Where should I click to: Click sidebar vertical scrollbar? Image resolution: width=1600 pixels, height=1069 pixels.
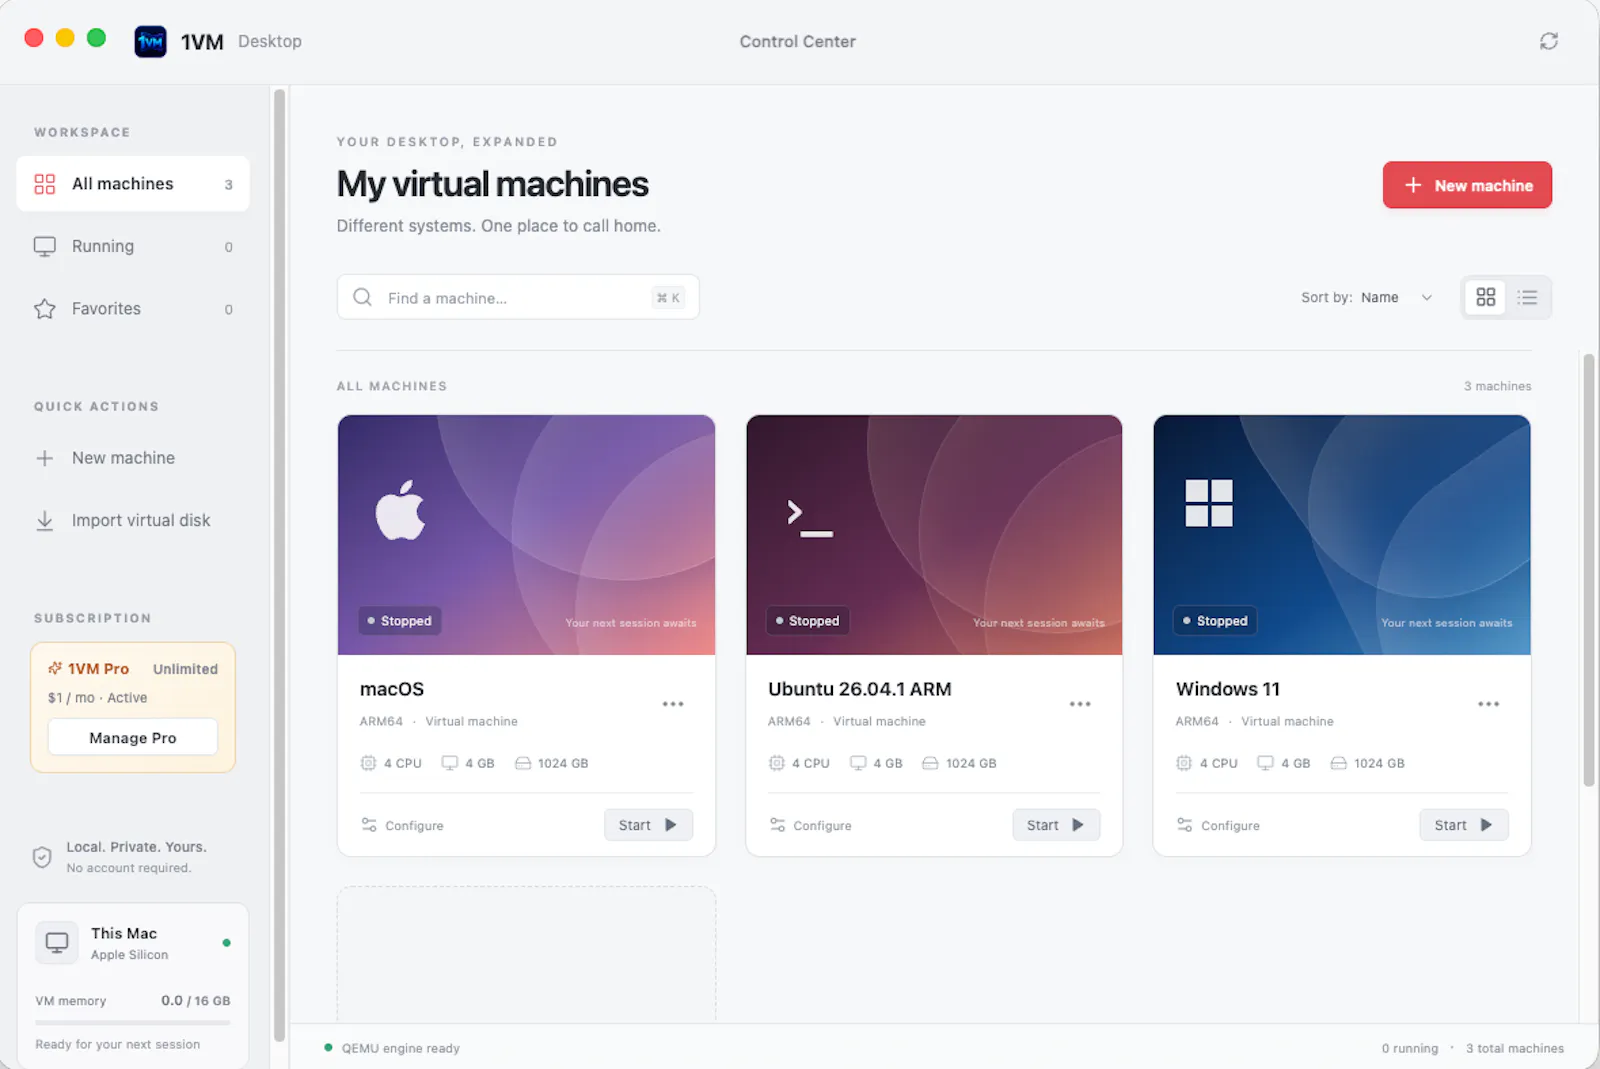click(x=279, y=565)
